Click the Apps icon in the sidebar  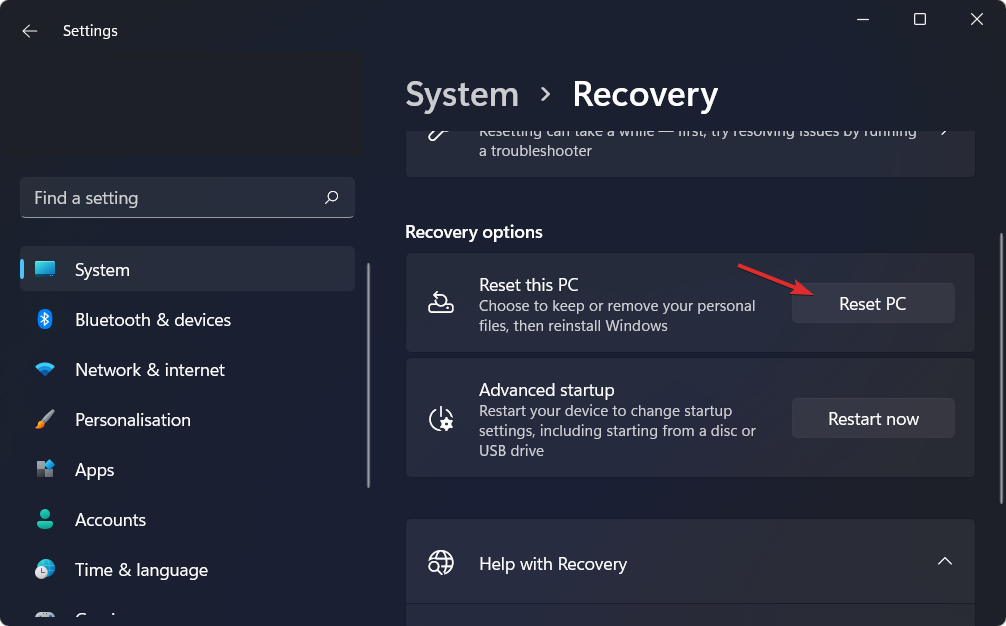[x=44, y=469]
